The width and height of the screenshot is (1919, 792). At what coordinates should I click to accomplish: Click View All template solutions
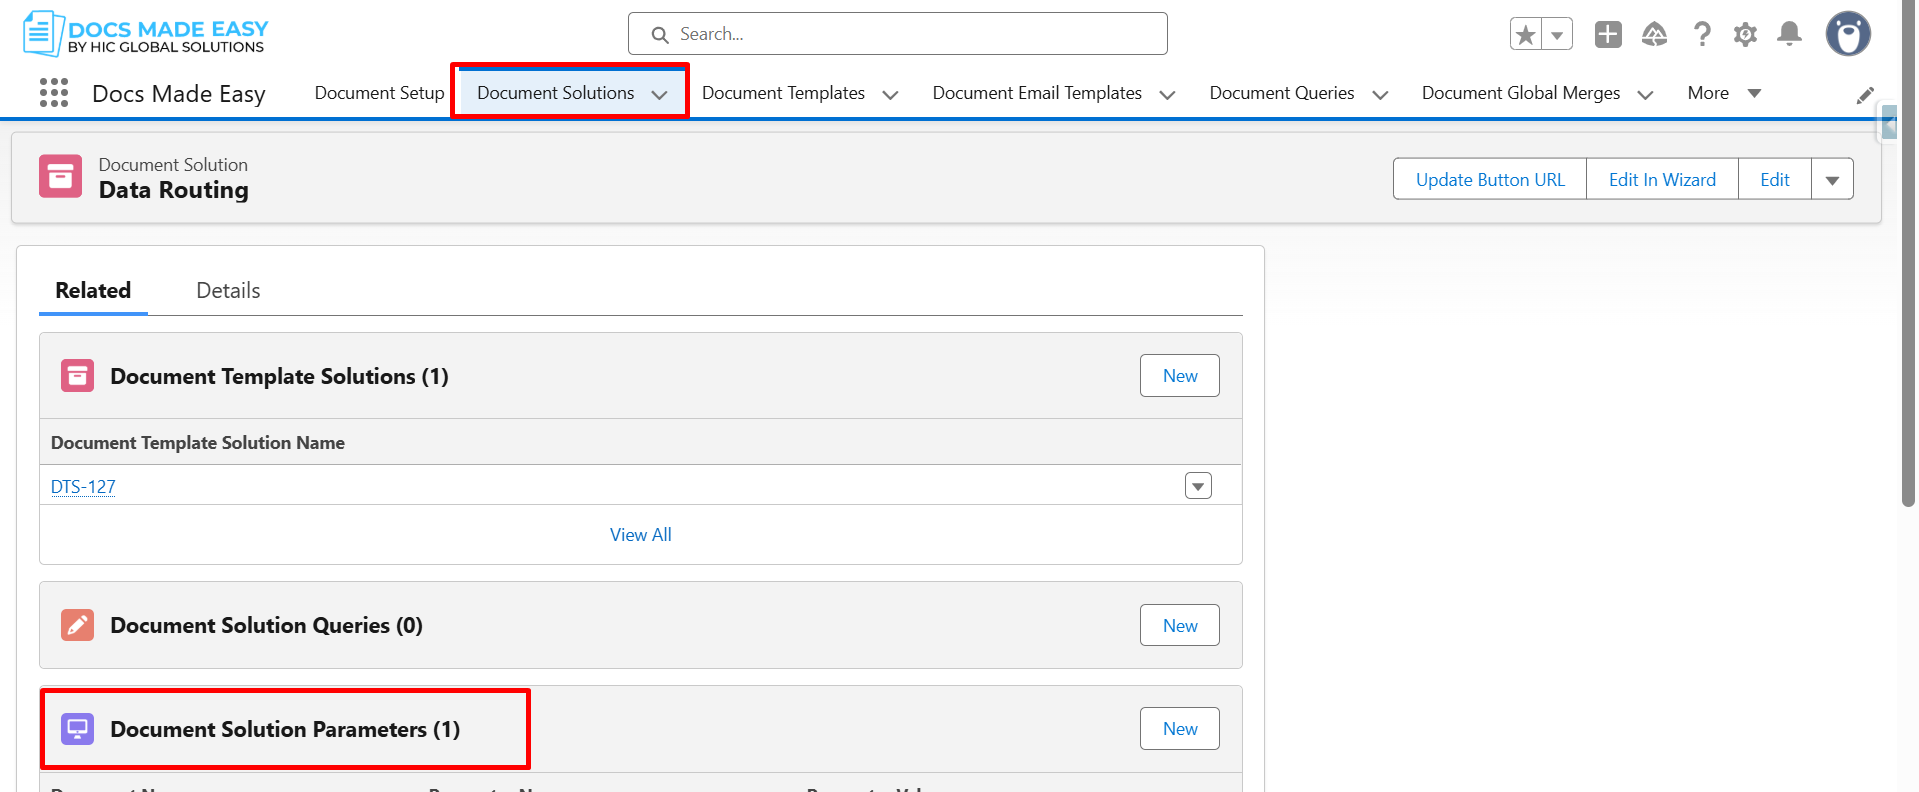(x=641, y=535)
